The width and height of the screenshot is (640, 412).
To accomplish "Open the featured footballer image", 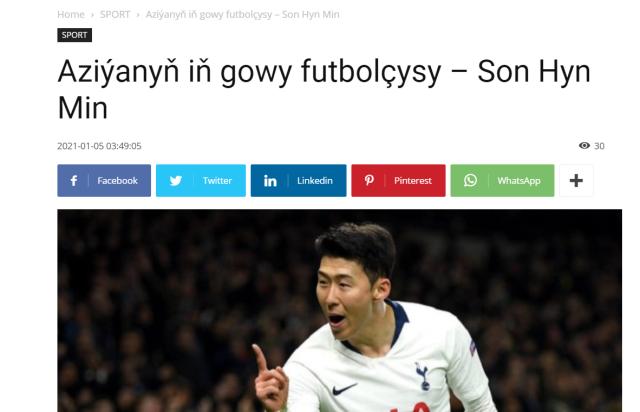I will [x=340, y=310].
